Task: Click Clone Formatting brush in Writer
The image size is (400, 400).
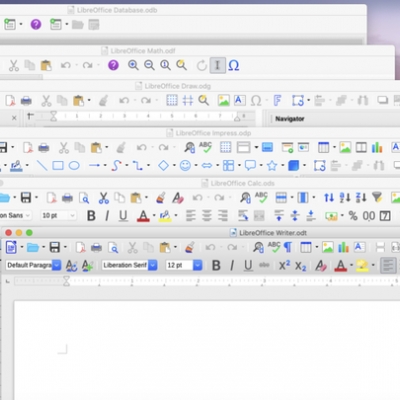Action: coord(190,247)
